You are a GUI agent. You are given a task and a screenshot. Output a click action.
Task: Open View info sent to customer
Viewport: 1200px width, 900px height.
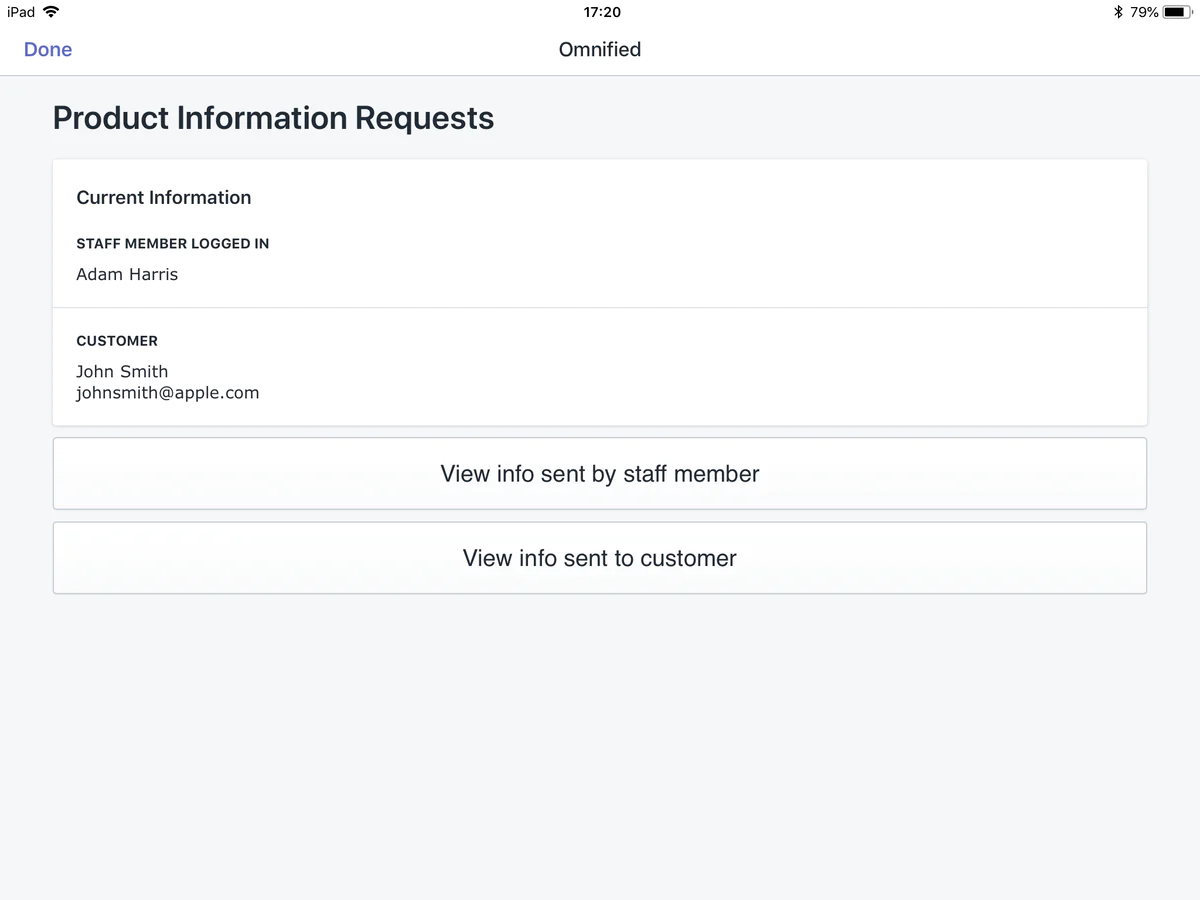tap(600, 558)
